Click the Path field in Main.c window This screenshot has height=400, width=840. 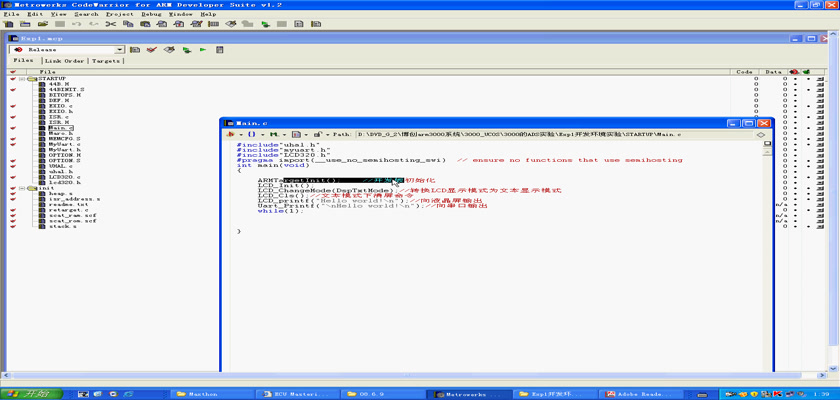pyautogui.click(x=554, y=134)
